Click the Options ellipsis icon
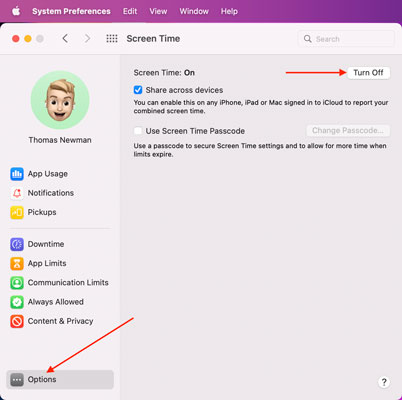 tap(17, 380)
